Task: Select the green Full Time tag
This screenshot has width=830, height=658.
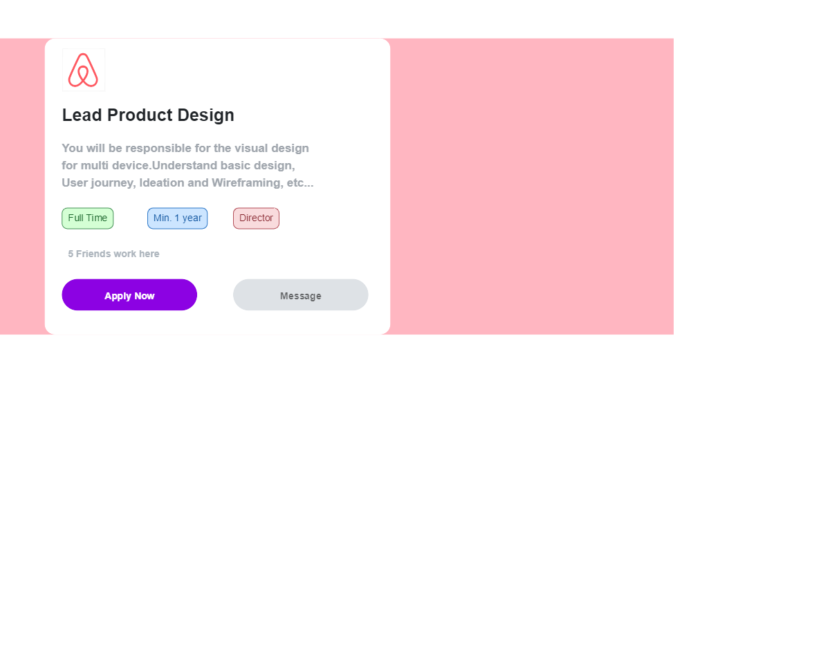Action: (x=88, y=218)
